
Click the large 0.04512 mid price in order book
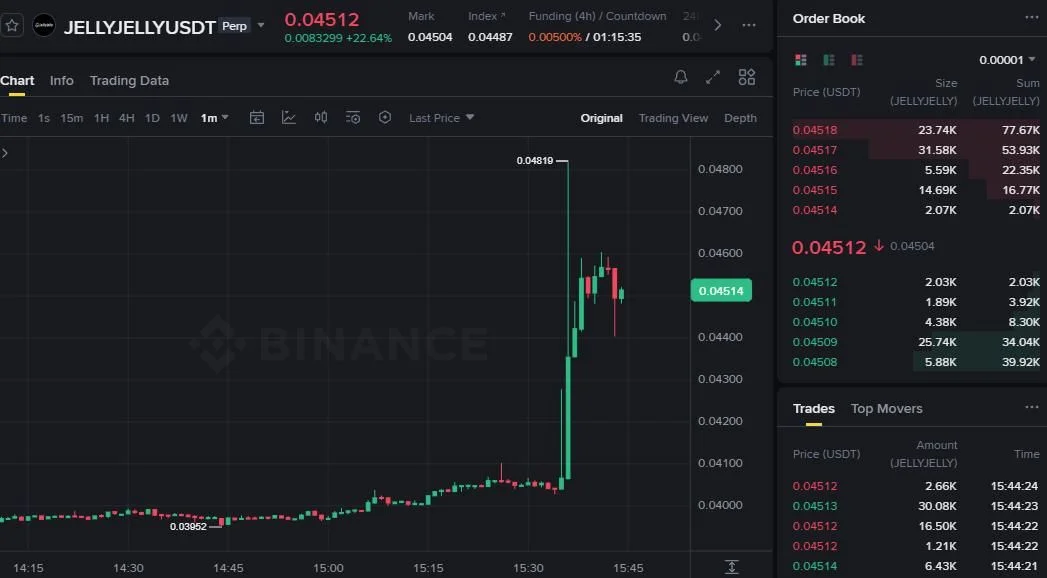pyautogui.click(x=829, y=248)
